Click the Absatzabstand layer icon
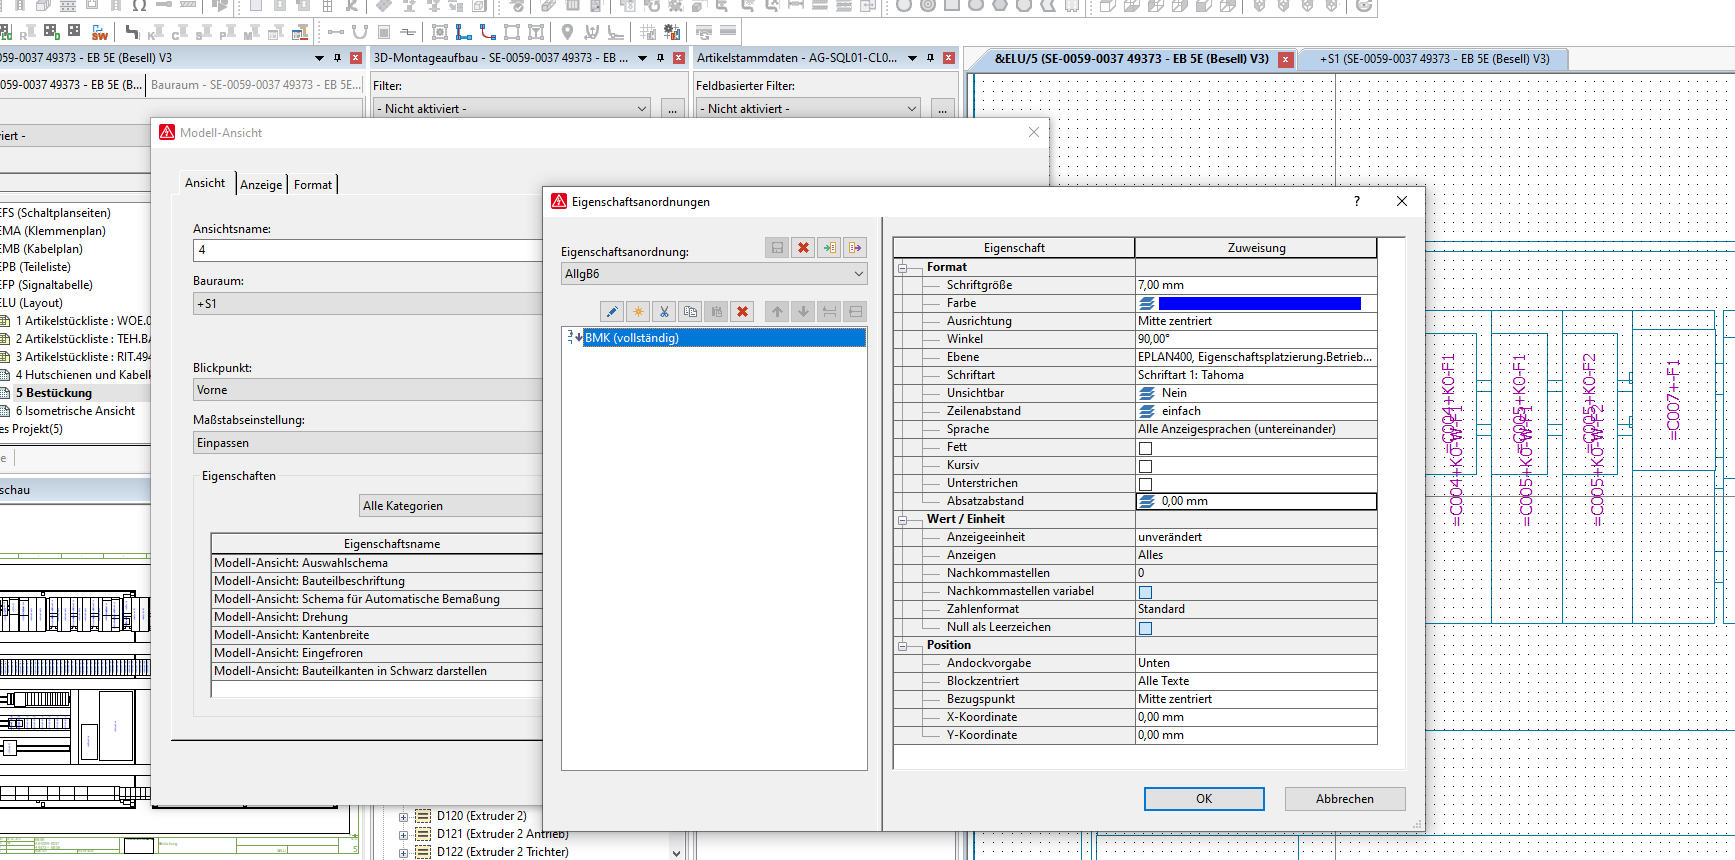This screenshot has width=1735, height=860. pos(1147,501)
